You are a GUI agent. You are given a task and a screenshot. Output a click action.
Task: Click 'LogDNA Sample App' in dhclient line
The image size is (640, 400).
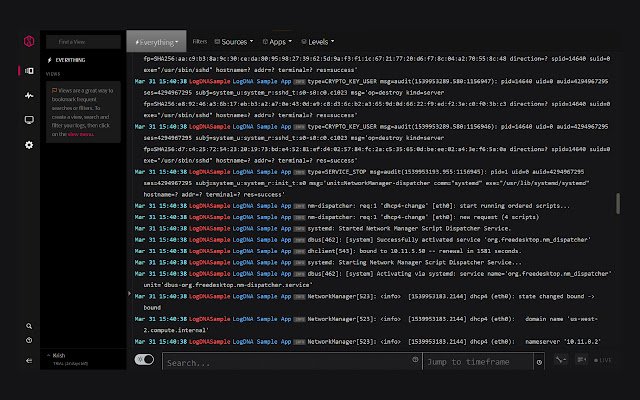[262, 251]
